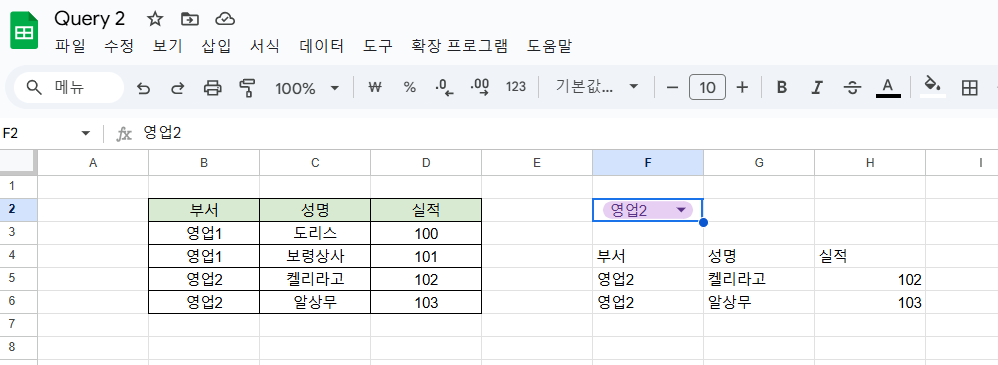The height and width of the screenshot is (365, 998).
Task: Click the font size field showing 10
Action: click(707, 87)
